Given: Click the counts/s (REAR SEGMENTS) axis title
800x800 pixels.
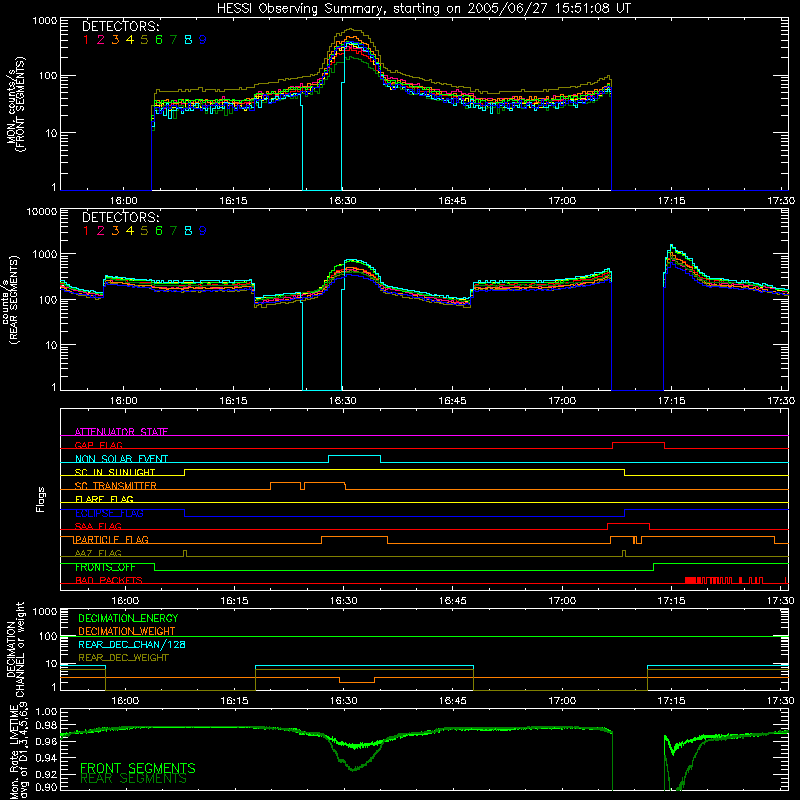Looking at the screenshot, I should tap(10, 300).
